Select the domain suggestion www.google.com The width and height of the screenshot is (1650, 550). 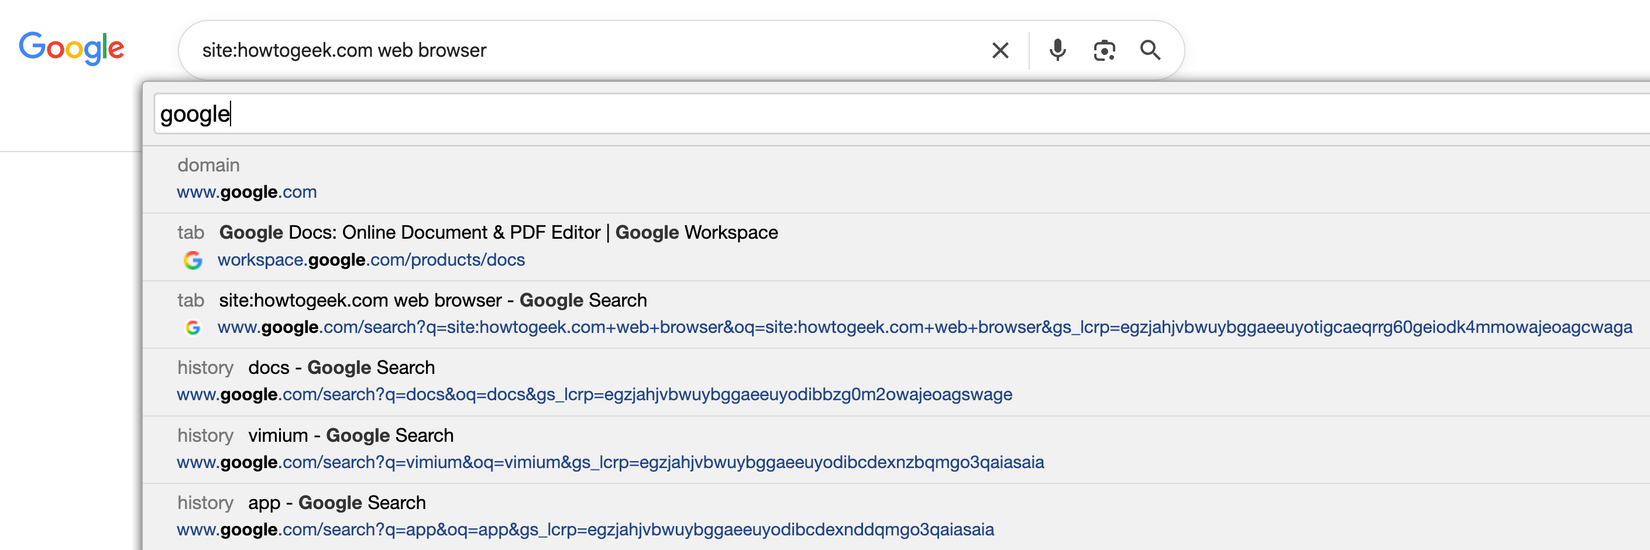point(247,192)
